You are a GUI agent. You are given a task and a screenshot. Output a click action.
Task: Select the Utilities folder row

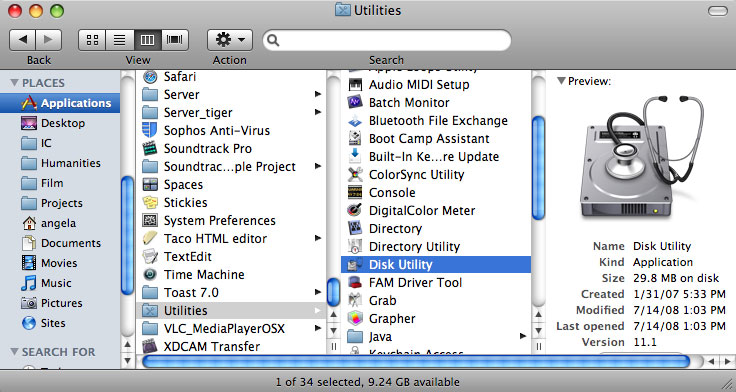230,310
